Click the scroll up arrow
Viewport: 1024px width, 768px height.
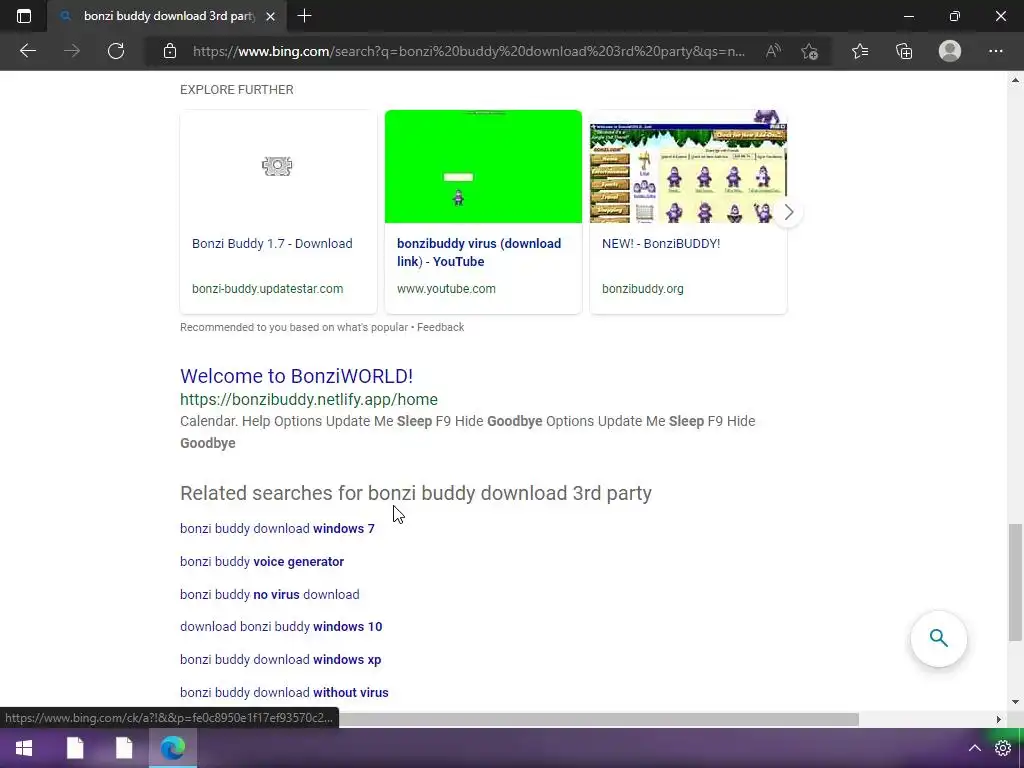[x=1015, y=80]
